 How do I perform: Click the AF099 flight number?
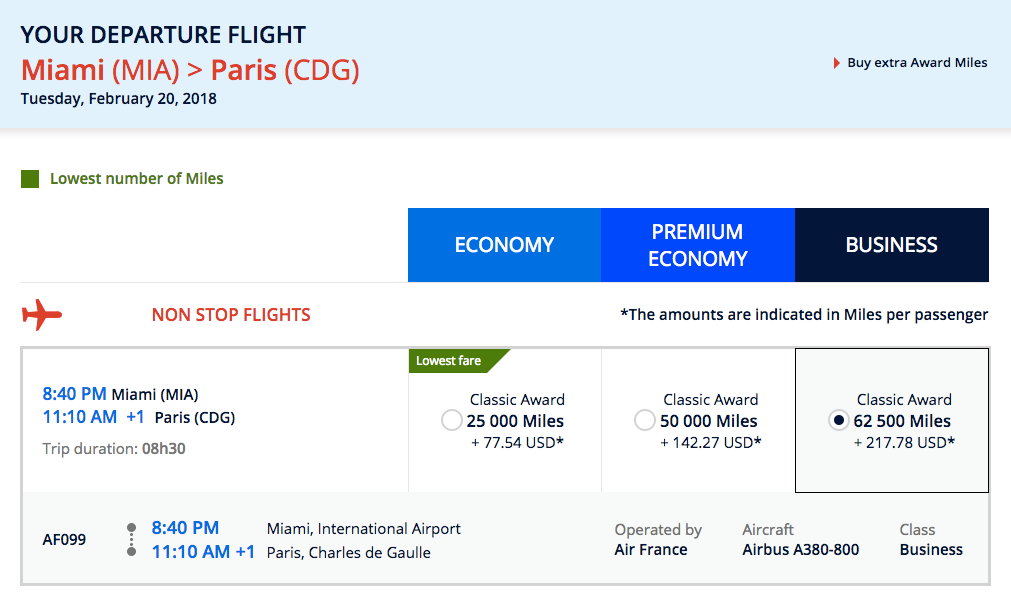pos(64,539)
